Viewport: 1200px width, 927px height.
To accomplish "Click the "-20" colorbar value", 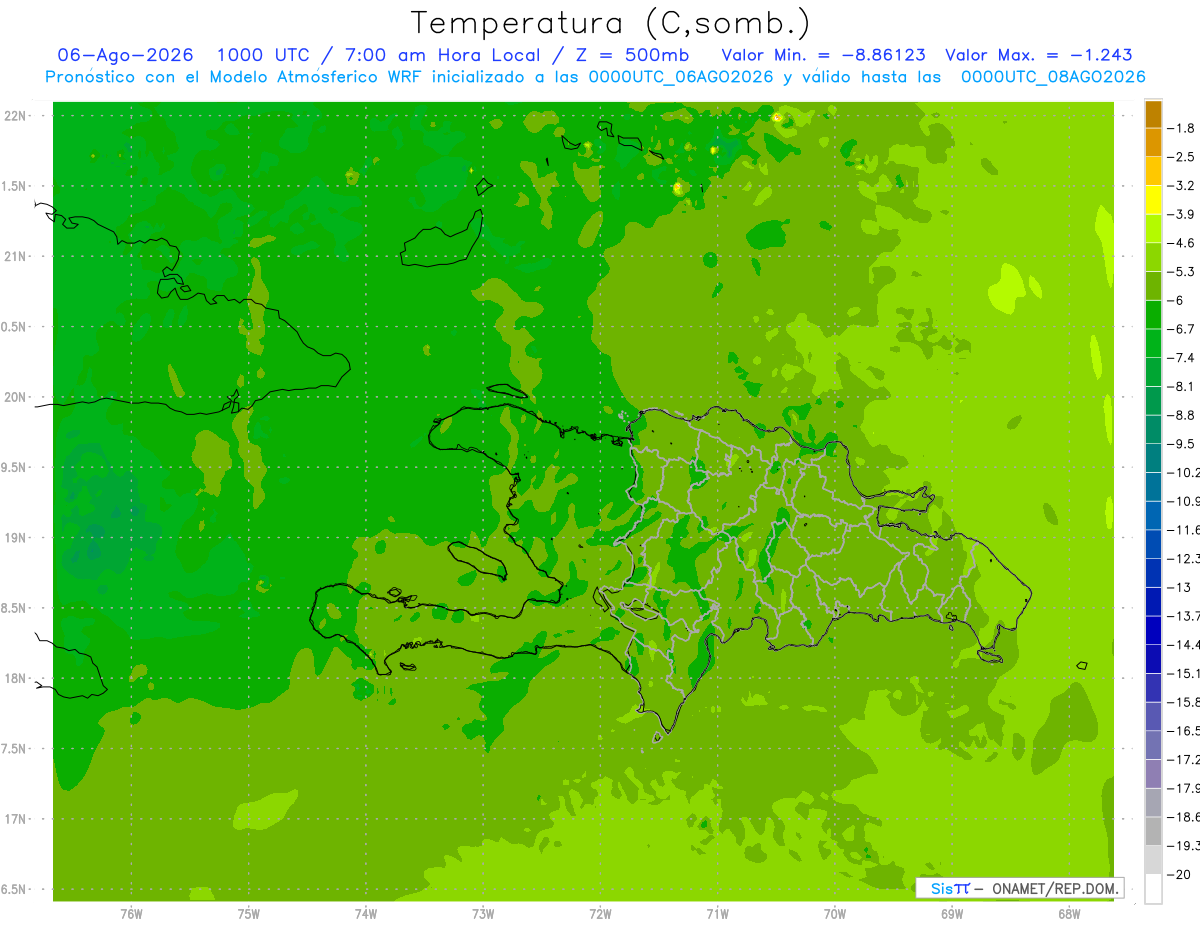I will 1180,874.
